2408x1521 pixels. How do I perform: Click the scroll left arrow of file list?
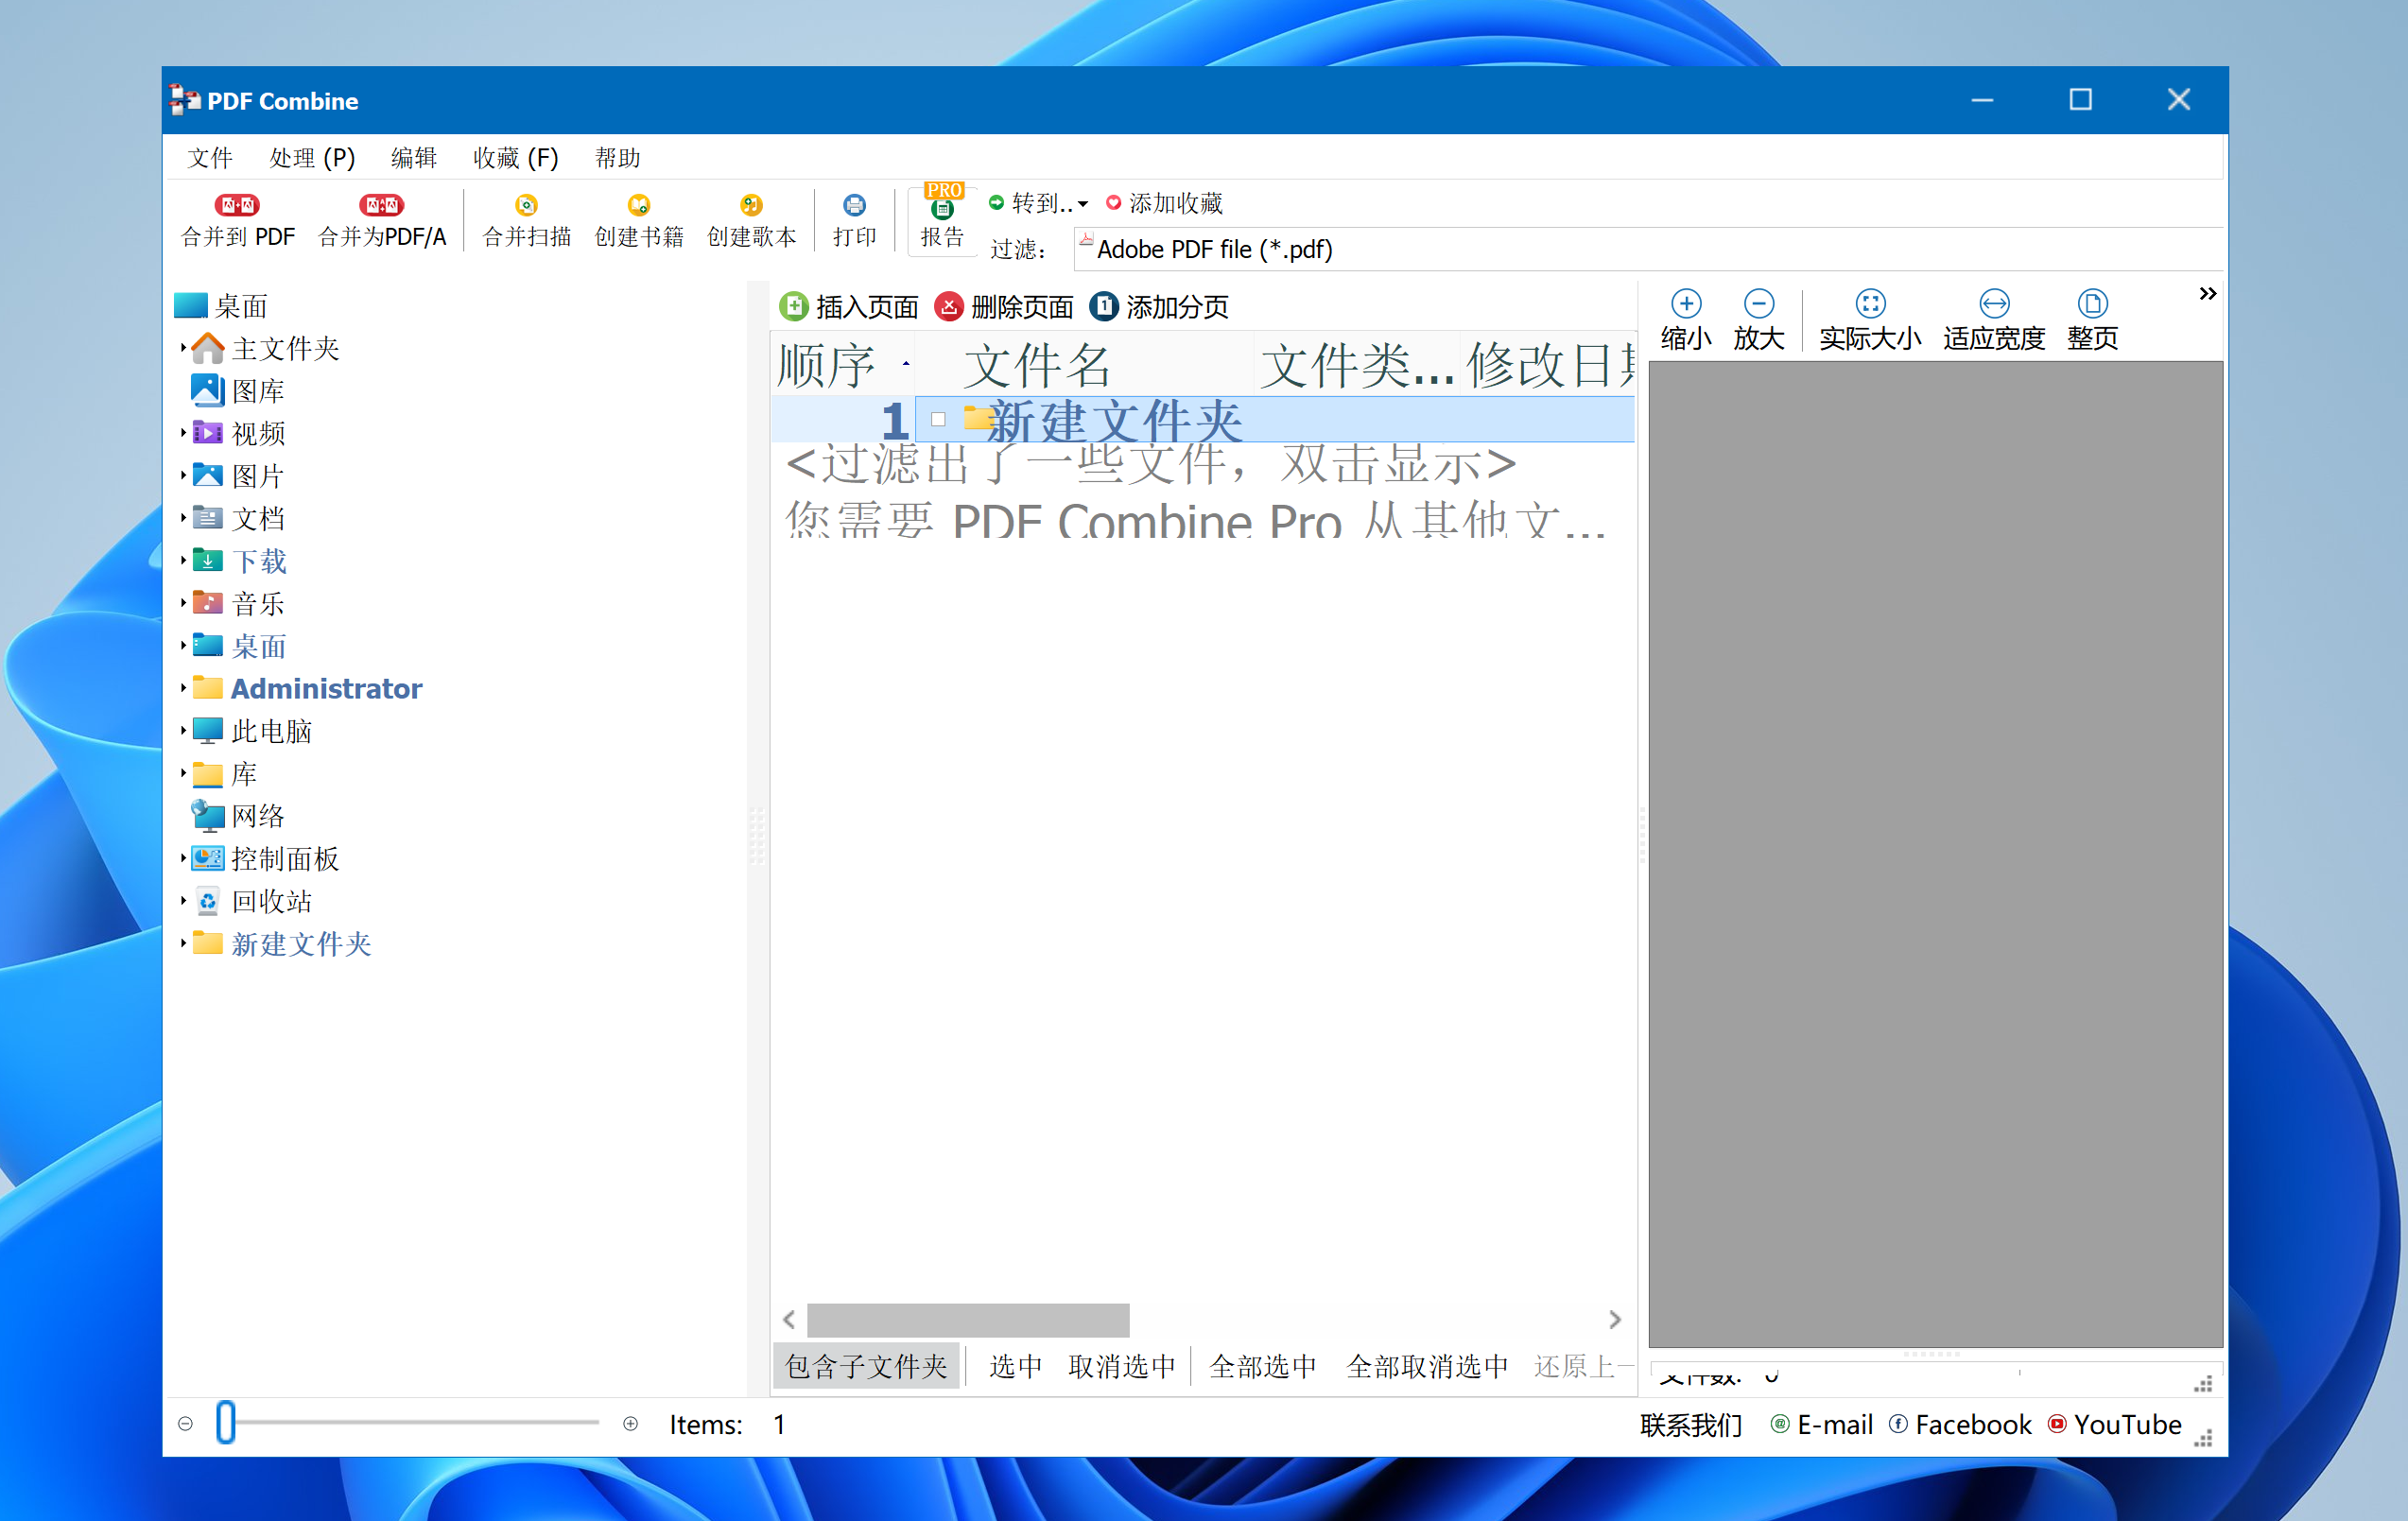pyautogui.click(x=789, y=1319)
